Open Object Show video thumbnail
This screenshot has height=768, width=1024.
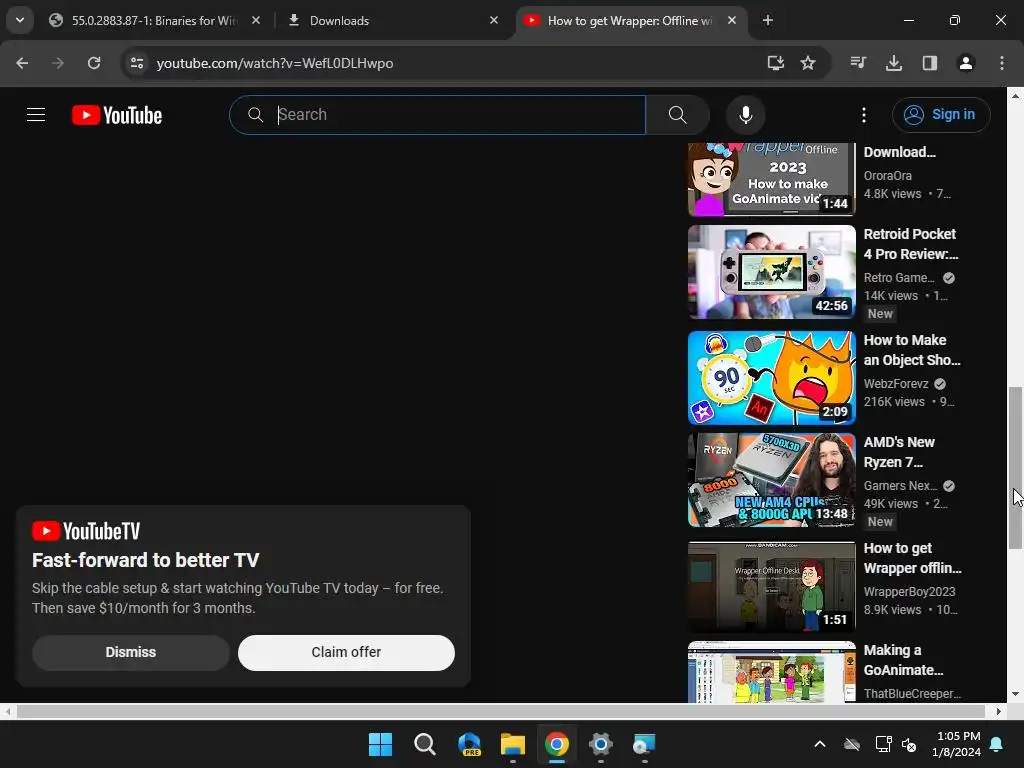(x=771, y=377)
